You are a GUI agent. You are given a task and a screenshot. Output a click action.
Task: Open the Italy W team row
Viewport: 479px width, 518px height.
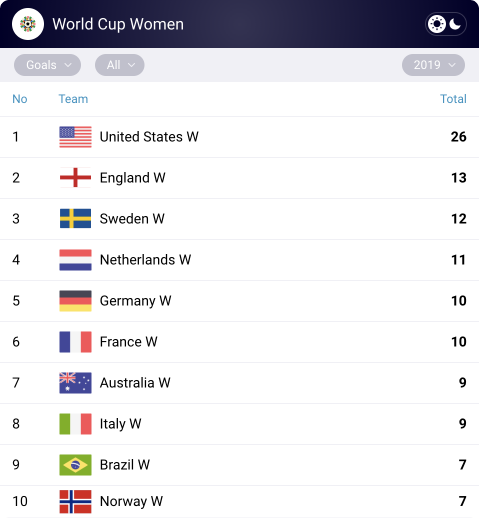point(239,424)
